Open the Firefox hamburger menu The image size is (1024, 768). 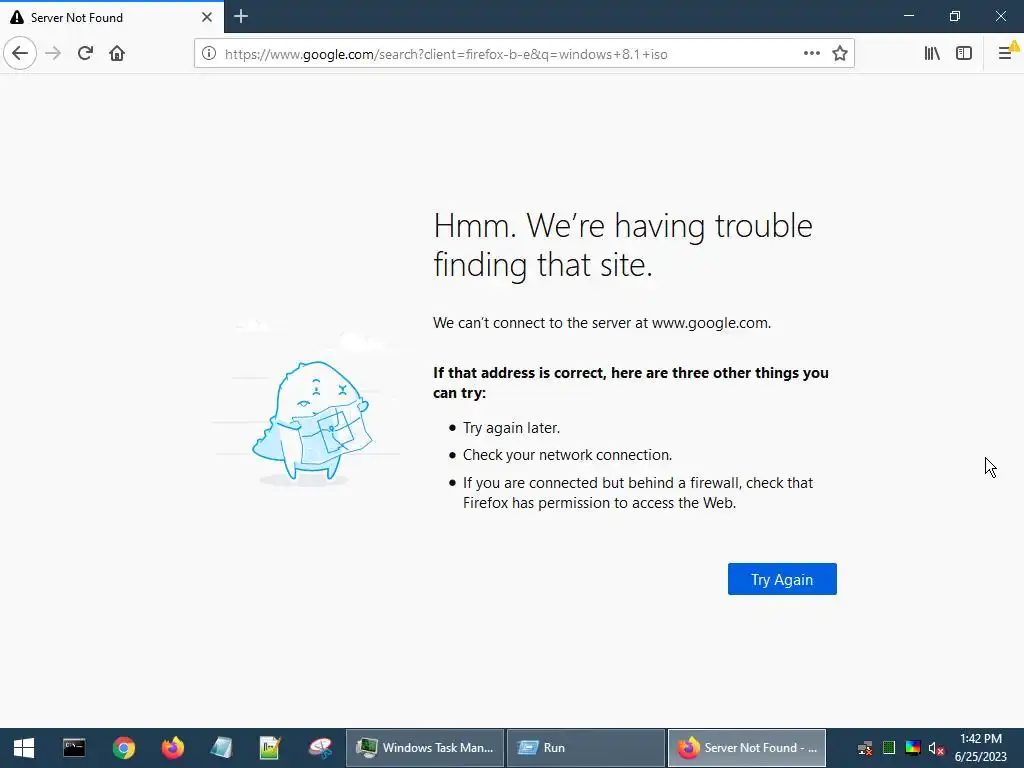point(1006,54)
